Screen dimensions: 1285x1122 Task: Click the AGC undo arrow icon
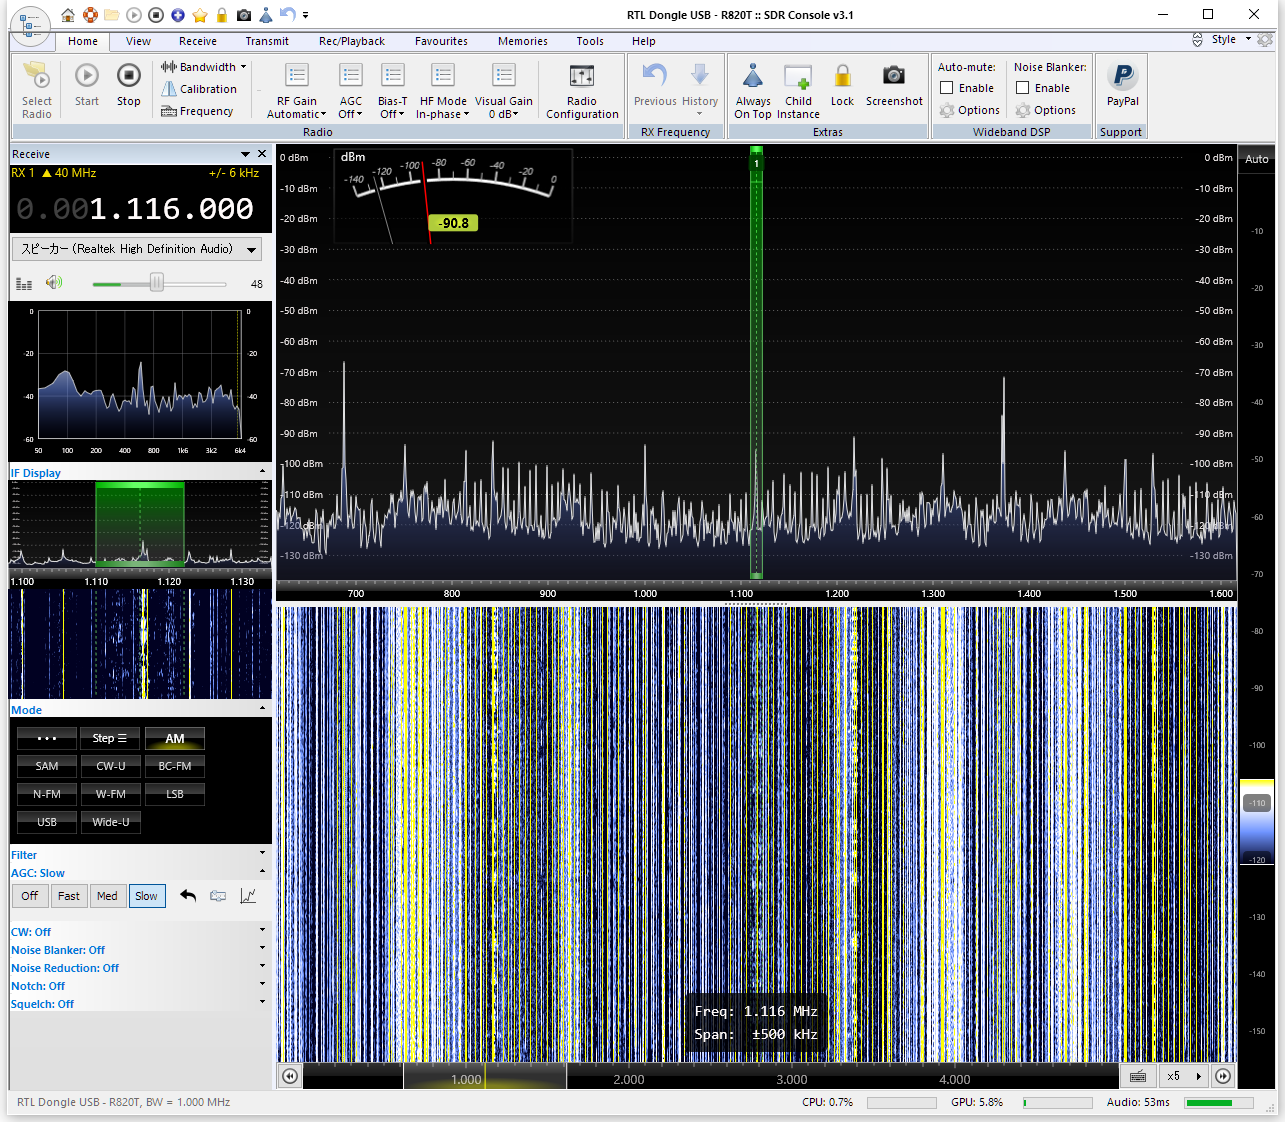point(188,896)
